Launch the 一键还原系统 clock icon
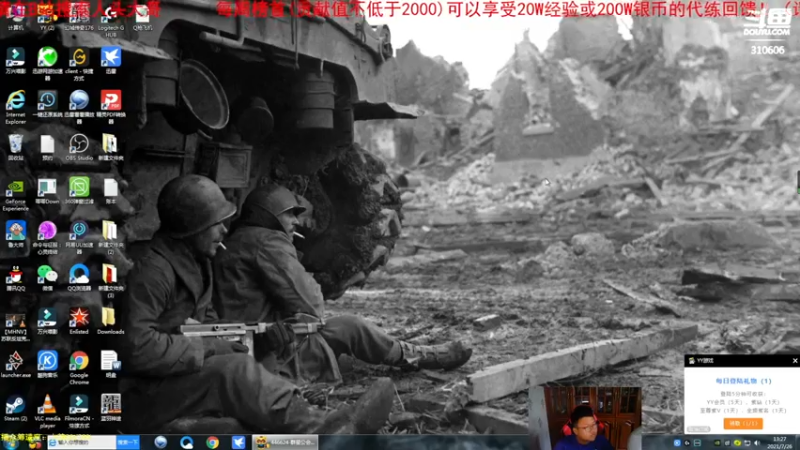Viewport: 800px width, 450px height. click(47, 105)
